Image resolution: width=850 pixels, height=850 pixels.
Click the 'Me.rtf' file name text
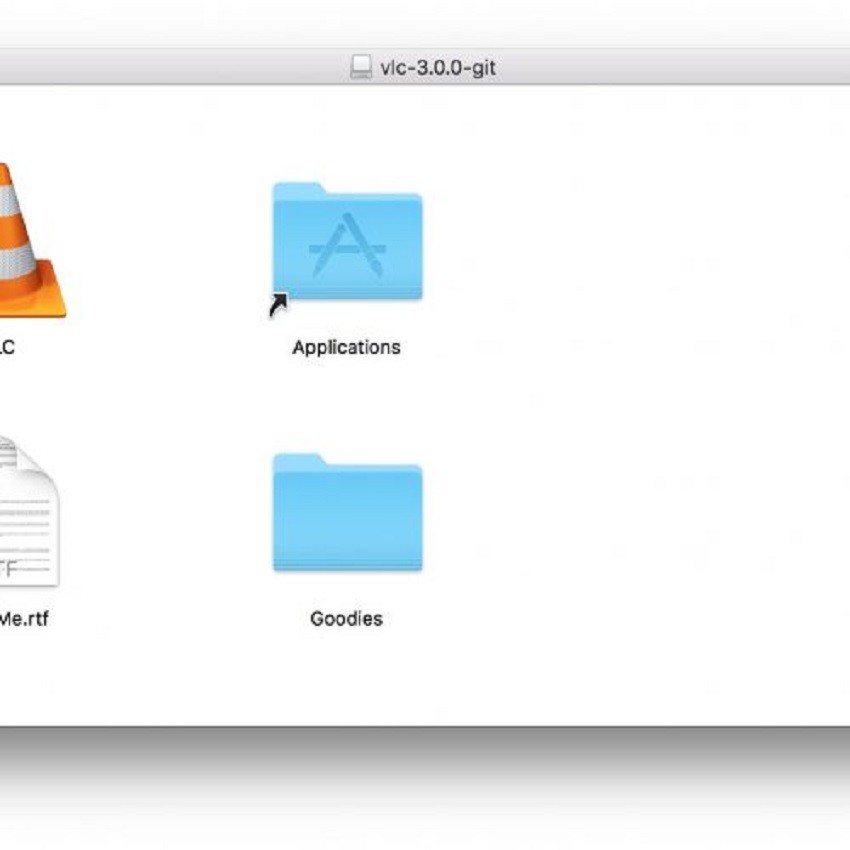coord(24,619)
